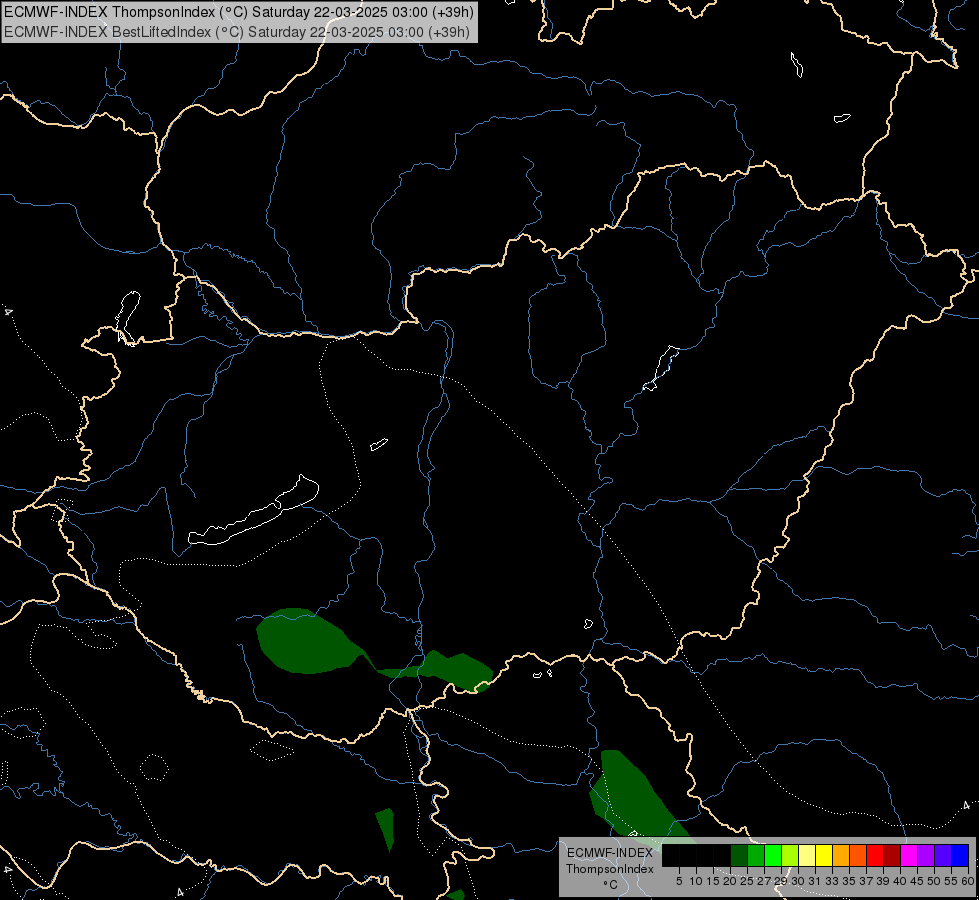Select the dark red 39-40 legend swatch
The width and height of the screenshot is (979, 900).
tap(892, 856)
